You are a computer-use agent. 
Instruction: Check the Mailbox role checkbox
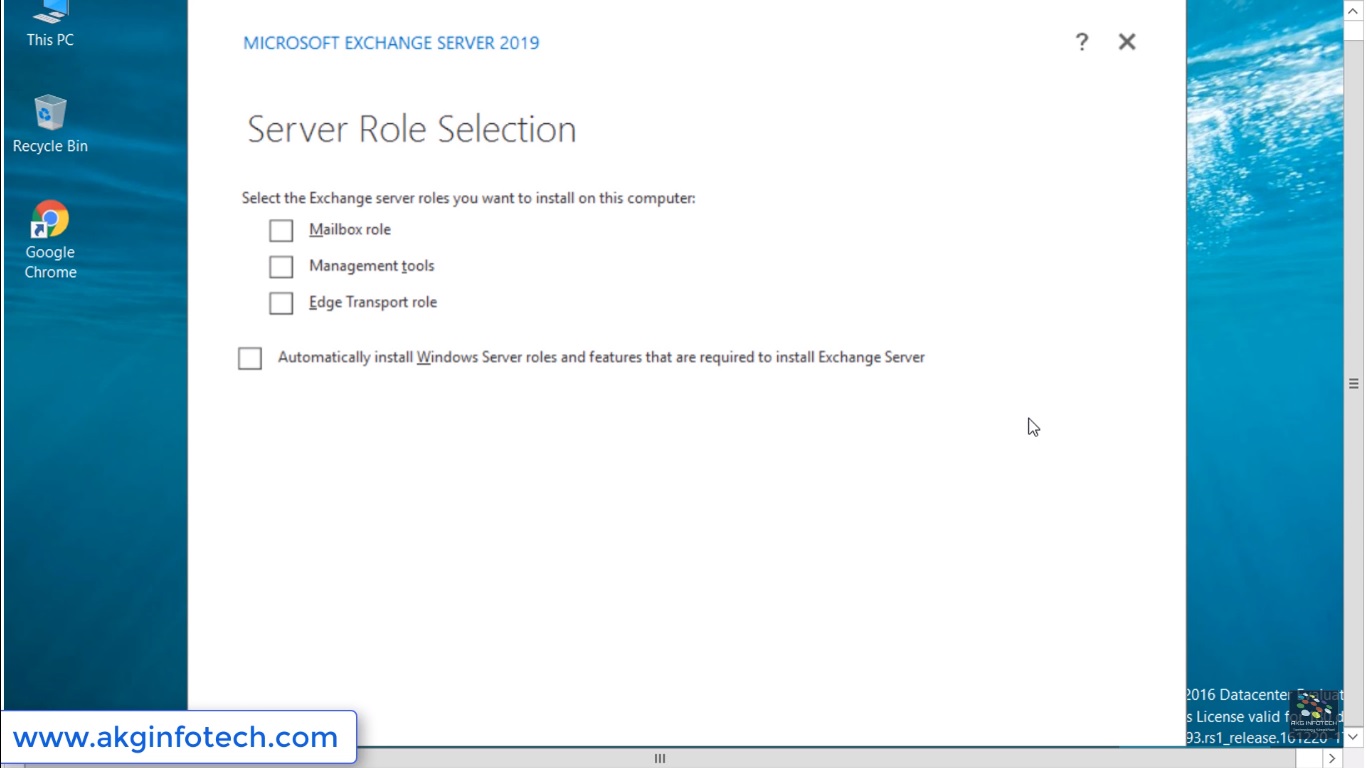coord(281,231)
